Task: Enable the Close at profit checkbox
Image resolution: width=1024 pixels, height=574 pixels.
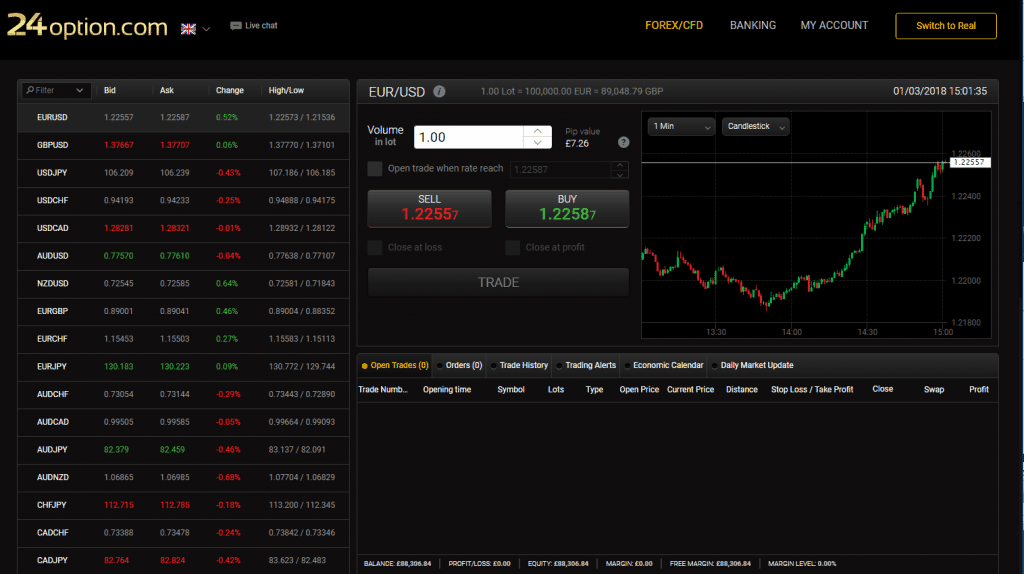Action: [x=513, y=247]
